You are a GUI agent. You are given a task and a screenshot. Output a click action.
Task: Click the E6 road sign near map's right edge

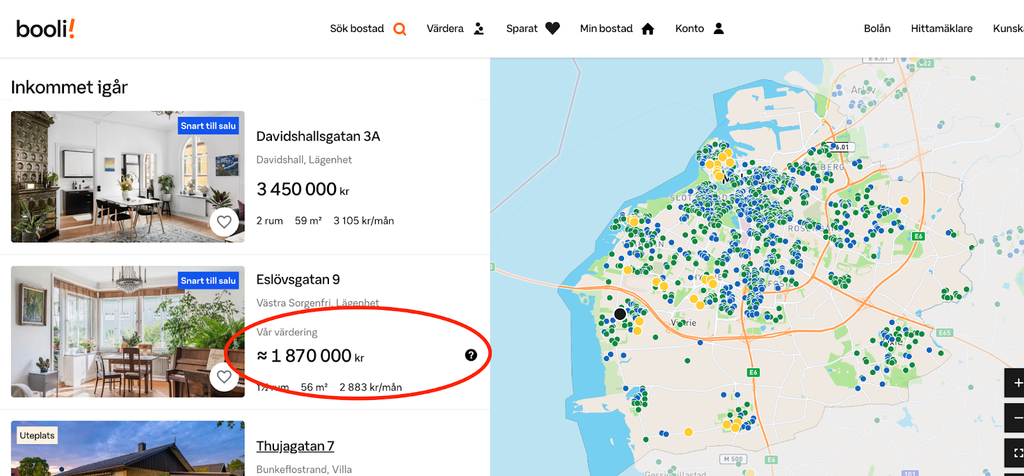pyautogui.click(x=920, y=236)
